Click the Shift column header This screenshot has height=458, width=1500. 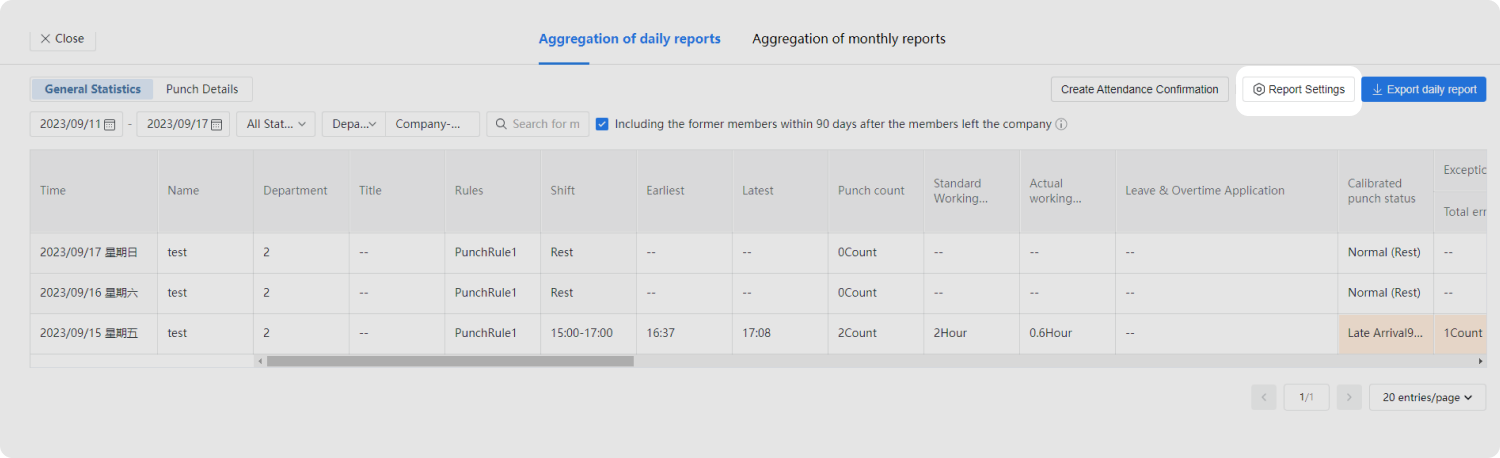[588, 191]
